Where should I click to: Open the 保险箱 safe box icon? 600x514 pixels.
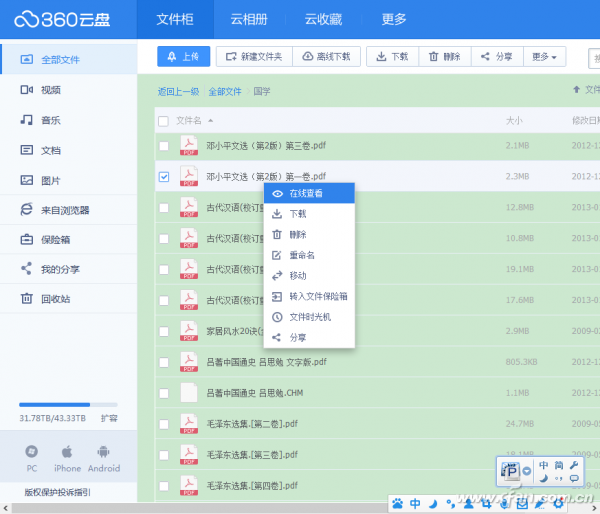pyautogui.click(x=26, y=239)
